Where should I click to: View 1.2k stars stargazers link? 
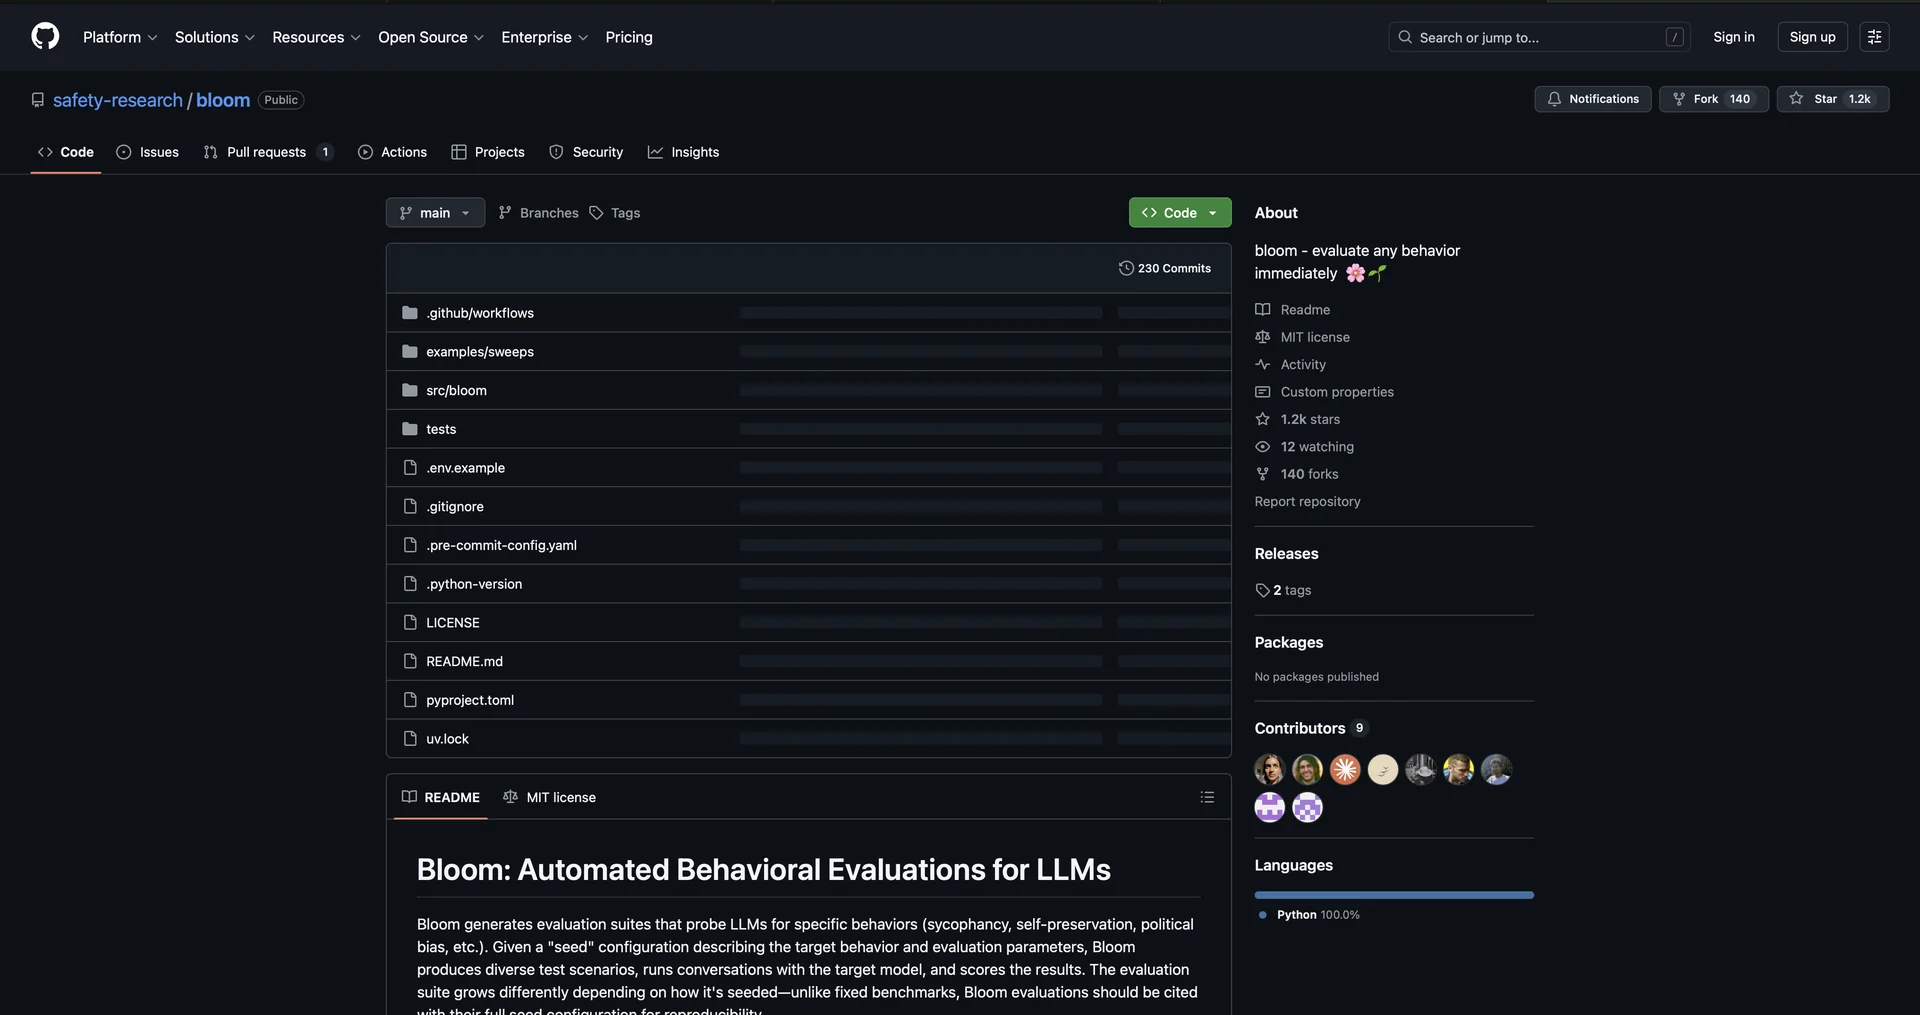coord(1298,419)
